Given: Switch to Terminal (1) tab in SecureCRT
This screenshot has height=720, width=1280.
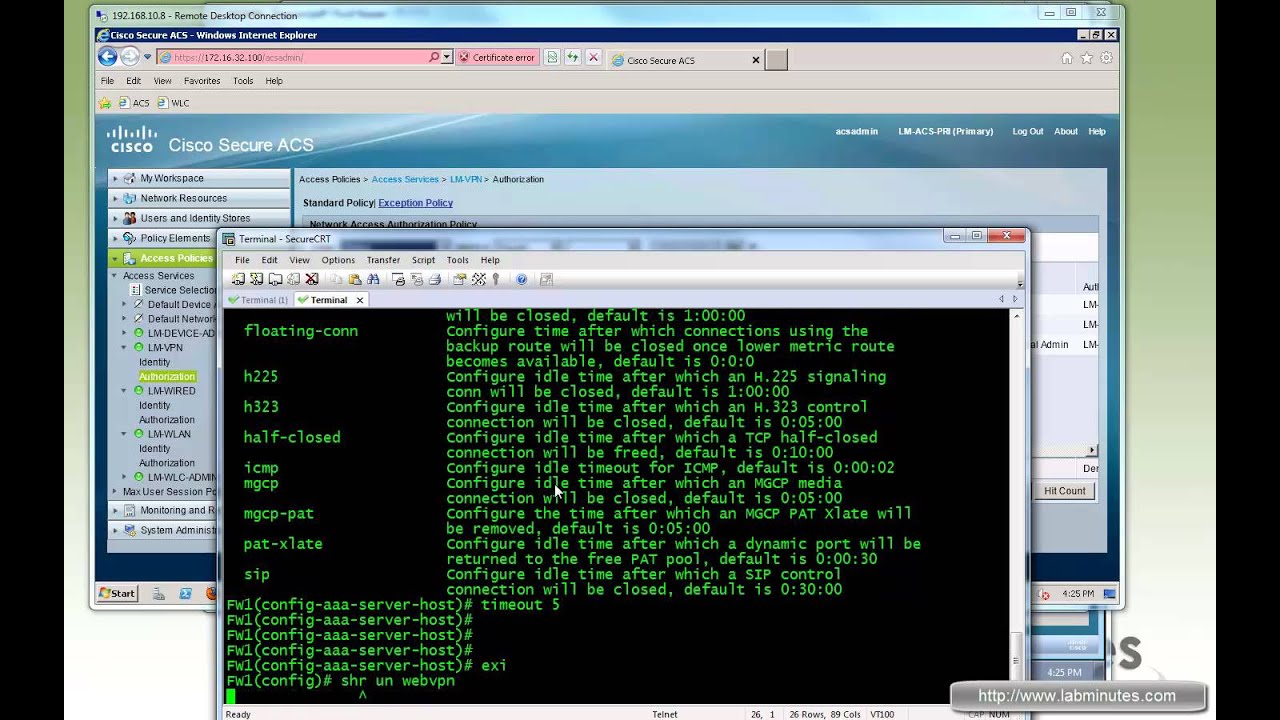Looking at the screenshot, I should pyautogui.click(x=259, y=300).
